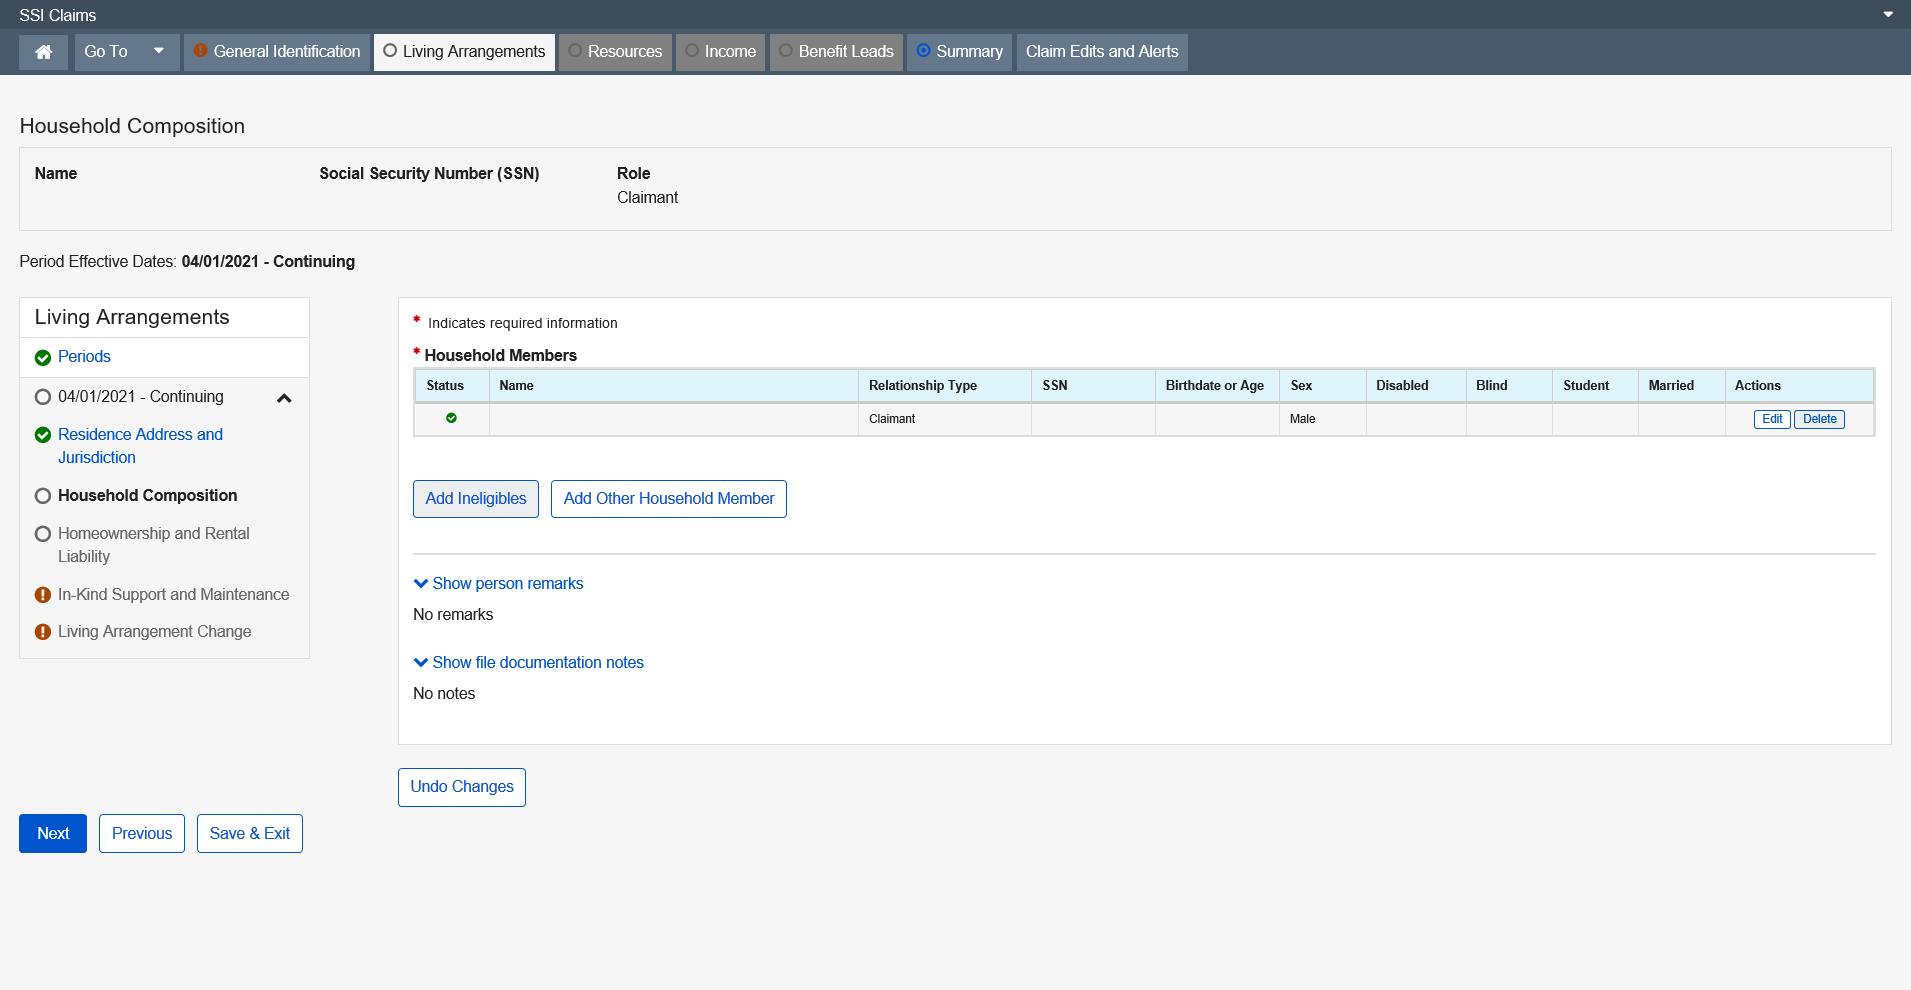The width and height of the screenshot is (1911, 990).
Task: Select the 04/01/2021 - Continuing period radio
Action: pyautogui.click(x=43, y=397)
